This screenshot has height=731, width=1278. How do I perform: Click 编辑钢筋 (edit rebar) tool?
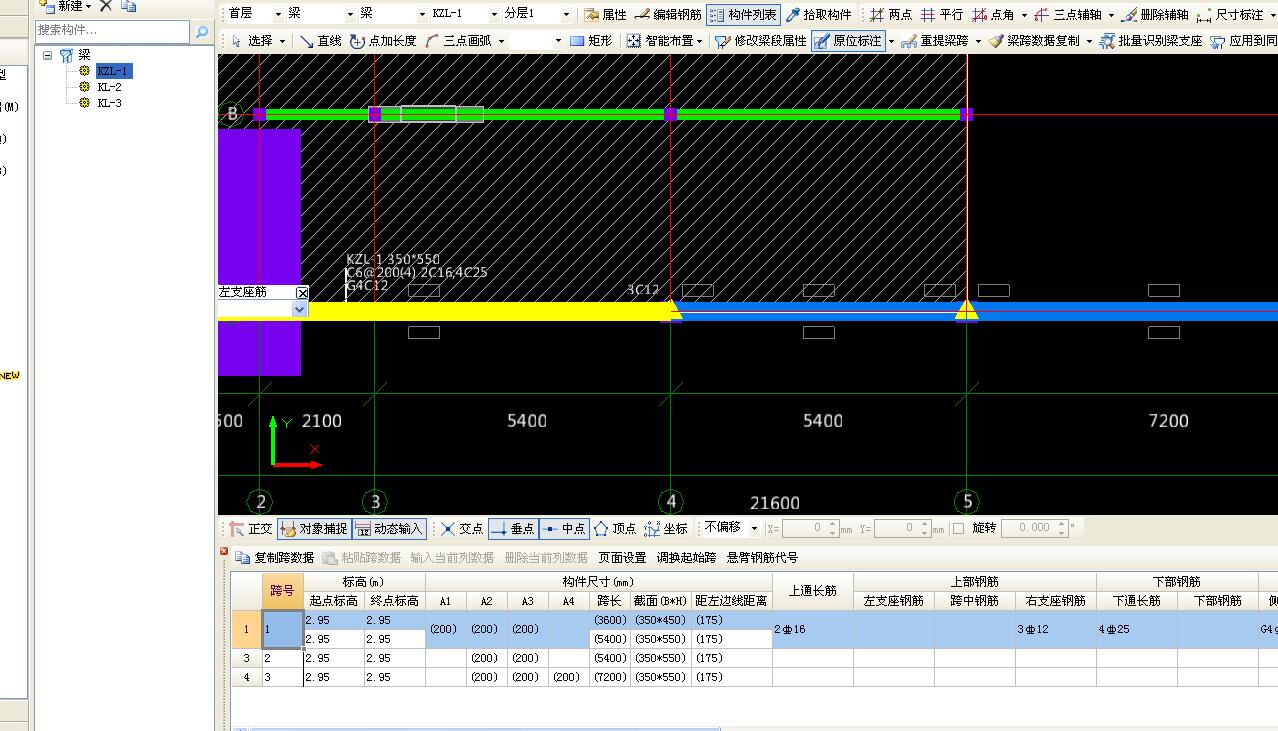[668, 15]
